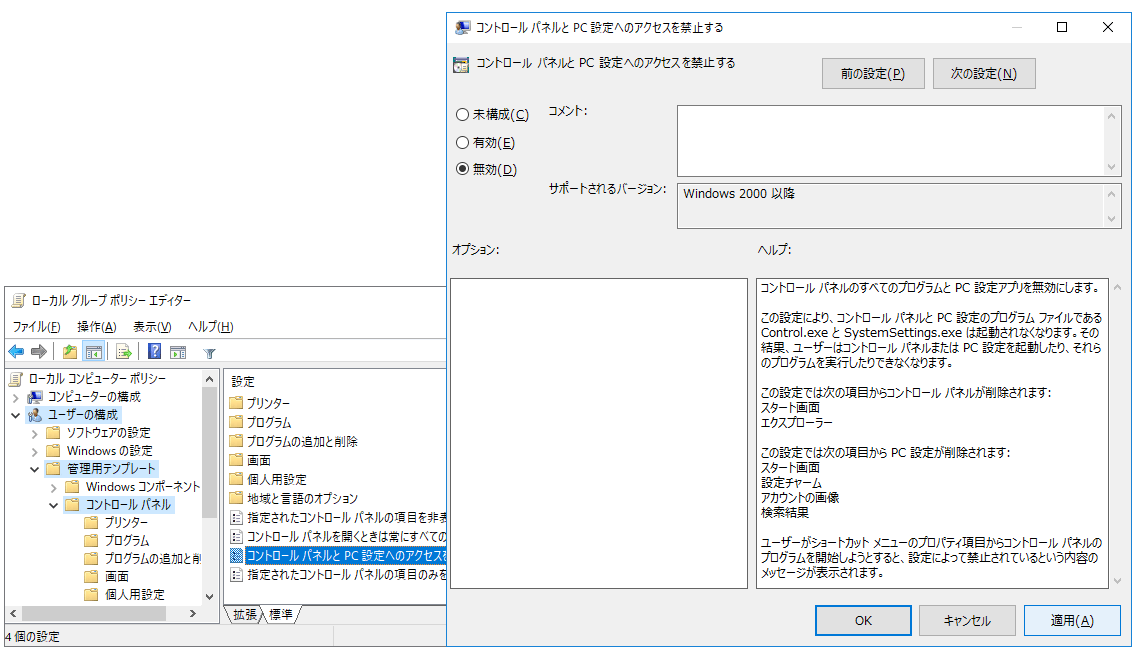This screenshot has width=1135, height=650.
Task: Click the policy dialog title bar icon
Action: 463,28
